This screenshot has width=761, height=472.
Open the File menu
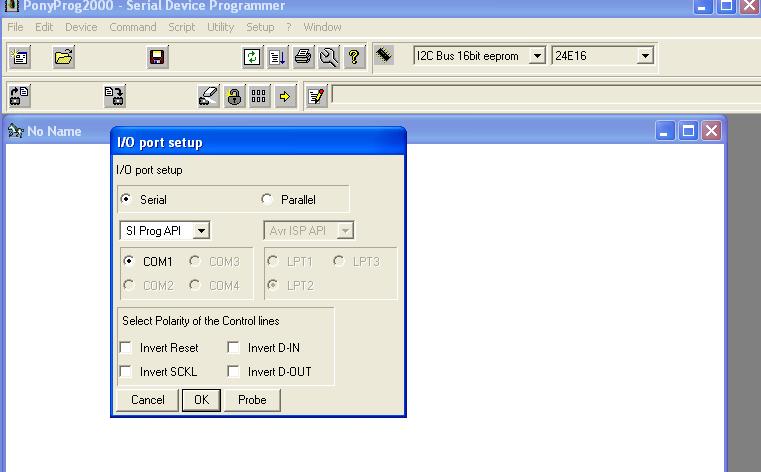tap(15, 27)
